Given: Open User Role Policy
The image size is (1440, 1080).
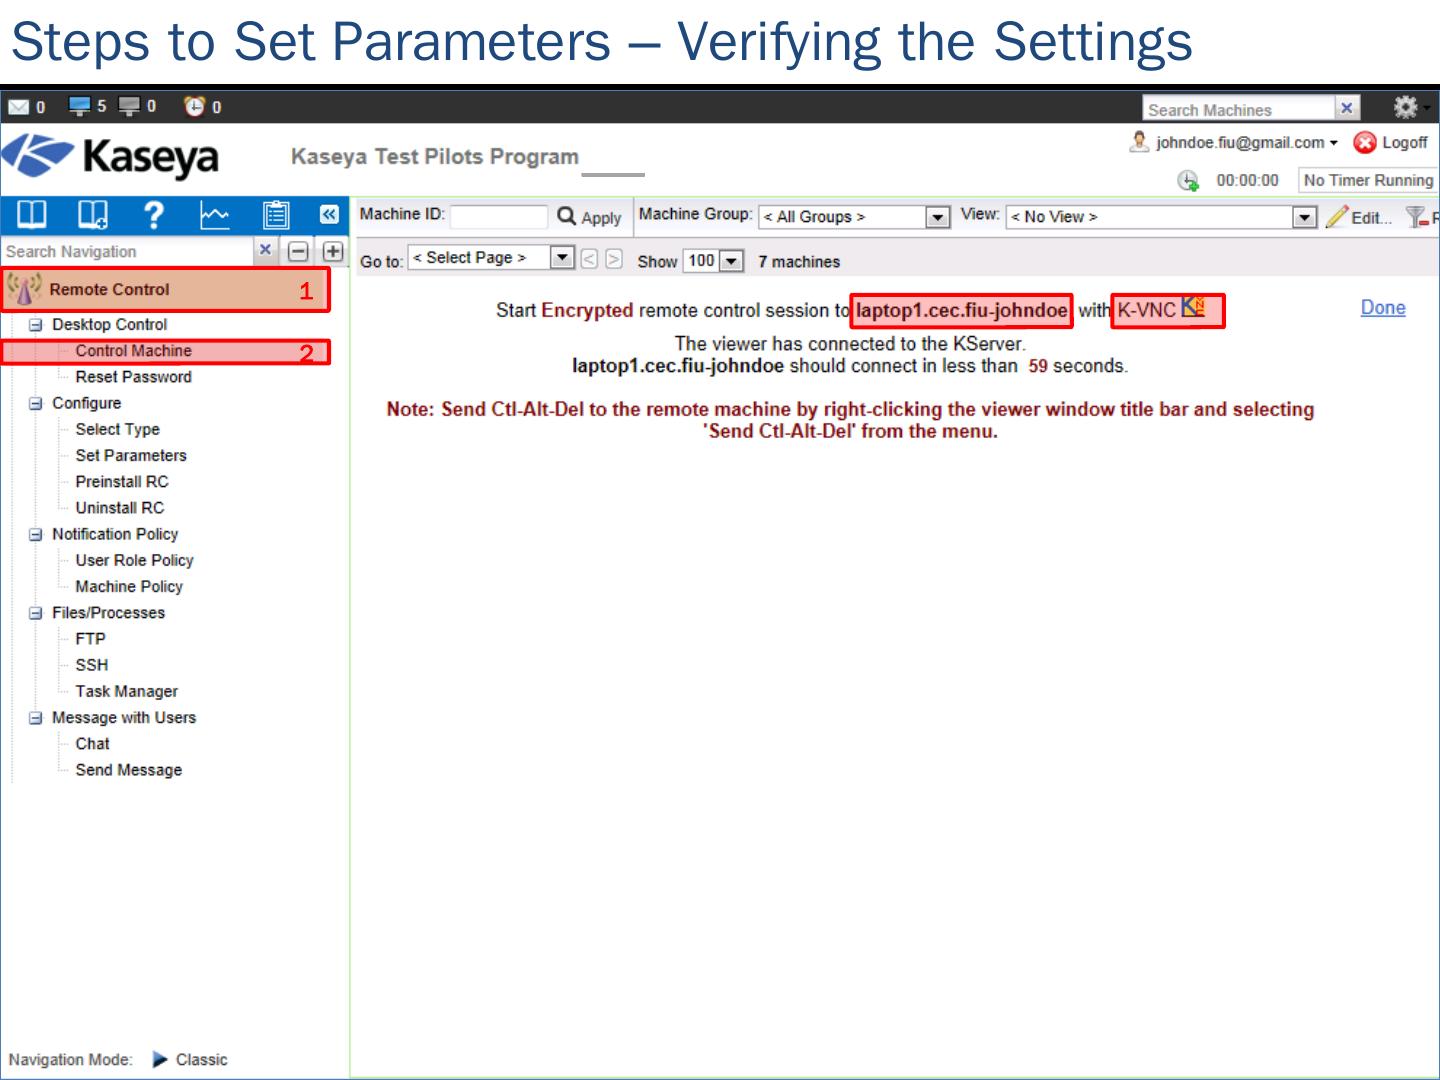Looking at the screenshot, I should point(134,560).
